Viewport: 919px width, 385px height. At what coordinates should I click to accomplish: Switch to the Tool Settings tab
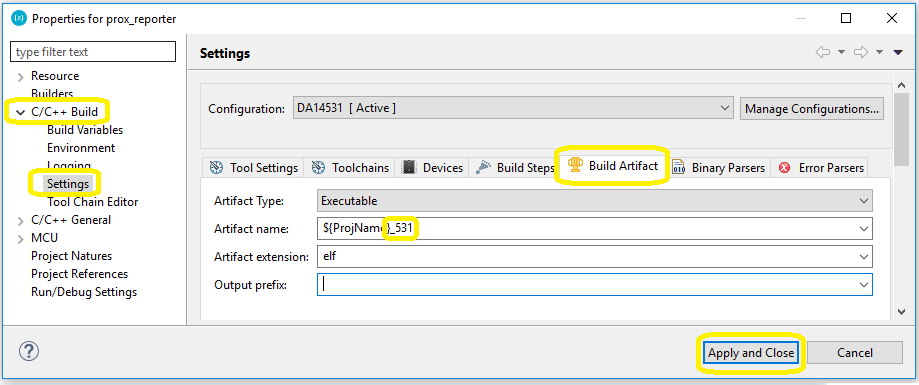point(254,168)
